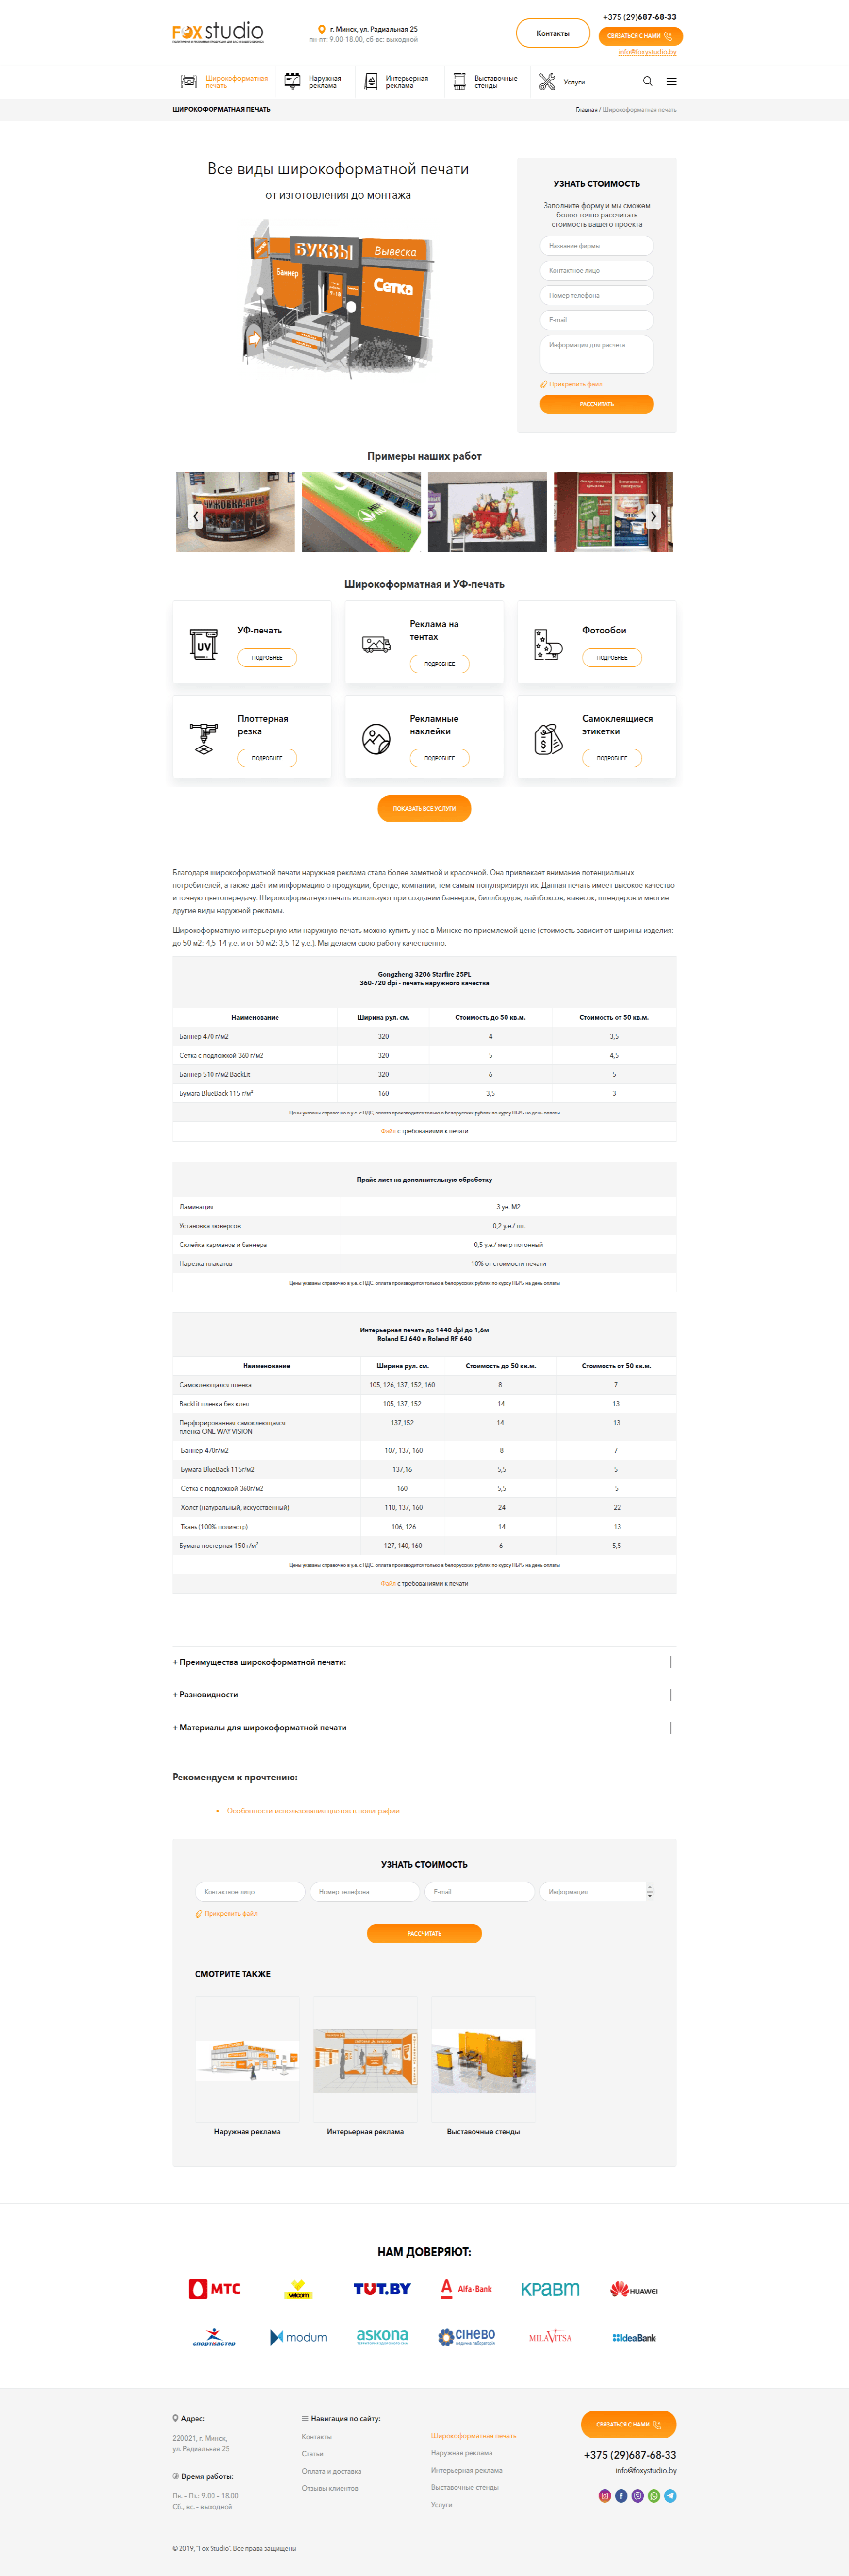Viewport: 849px width, 2576px height.
Task: Open the Telegram icon in footer
Action: pos(670,2495)
